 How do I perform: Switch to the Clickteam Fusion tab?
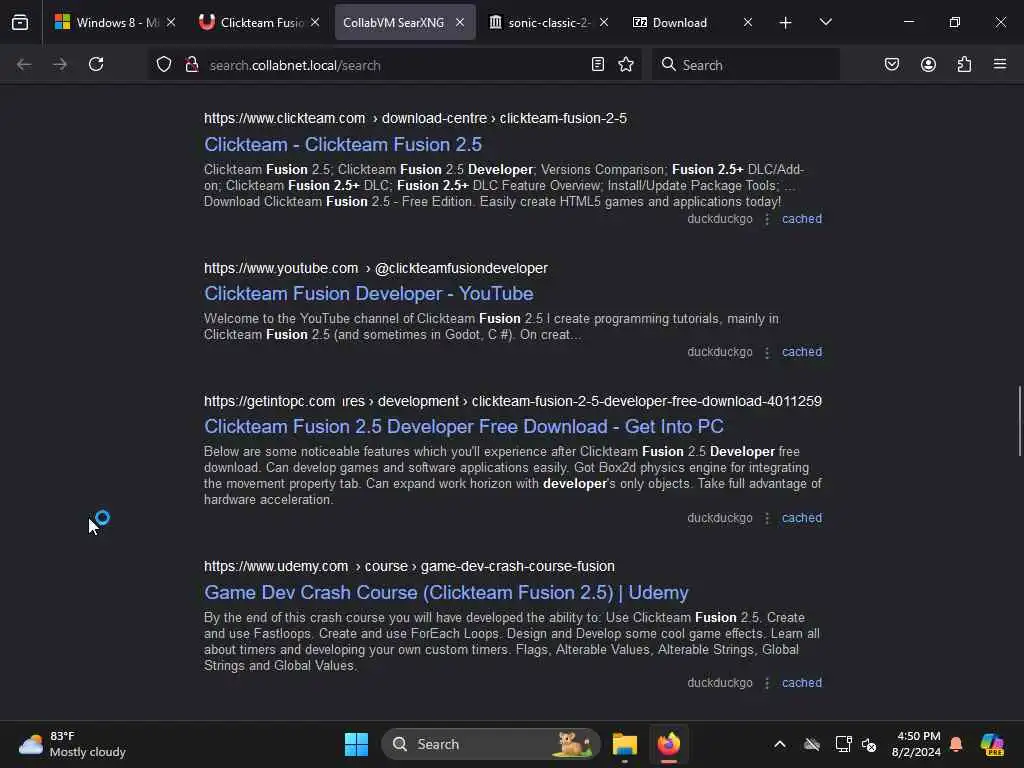click(260, 22)
